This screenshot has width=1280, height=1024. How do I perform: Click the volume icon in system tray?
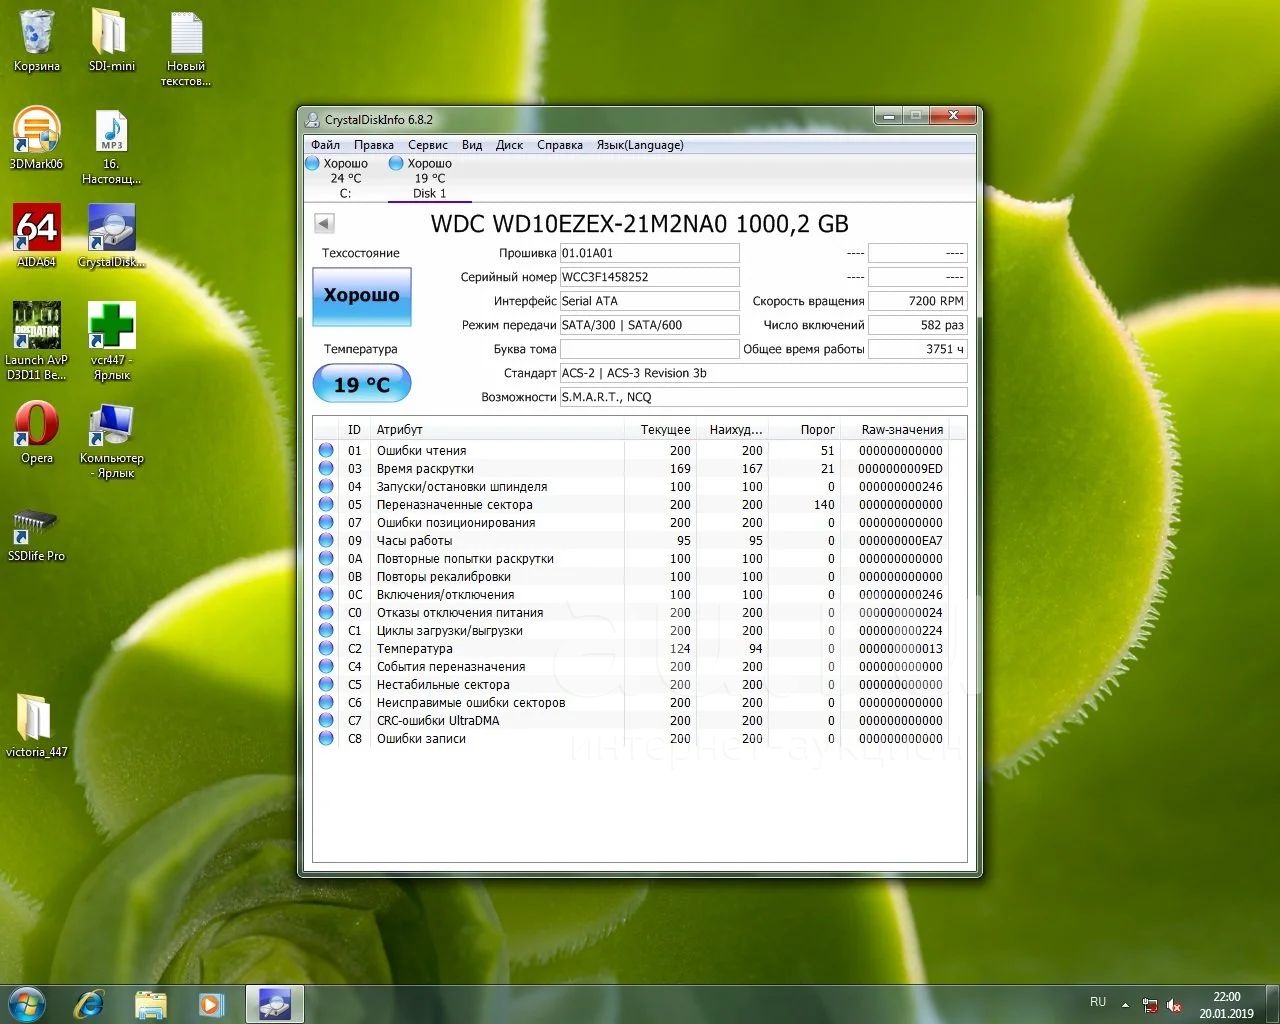coord(1175,1005)
